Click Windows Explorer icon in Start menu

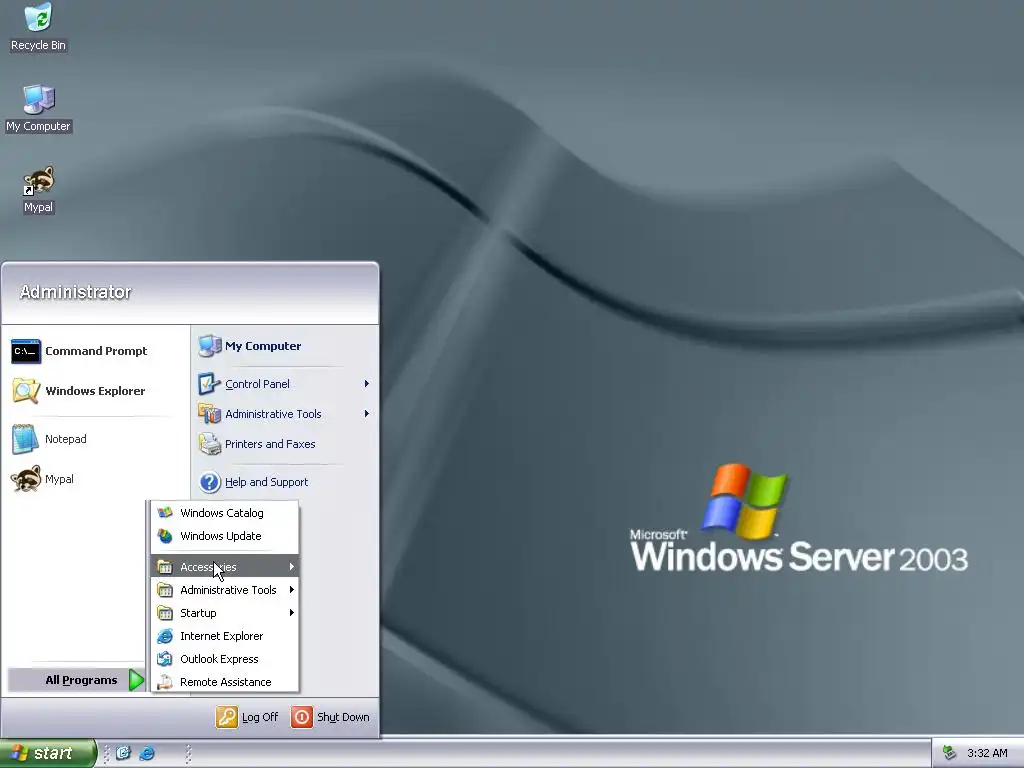[25, 391]
